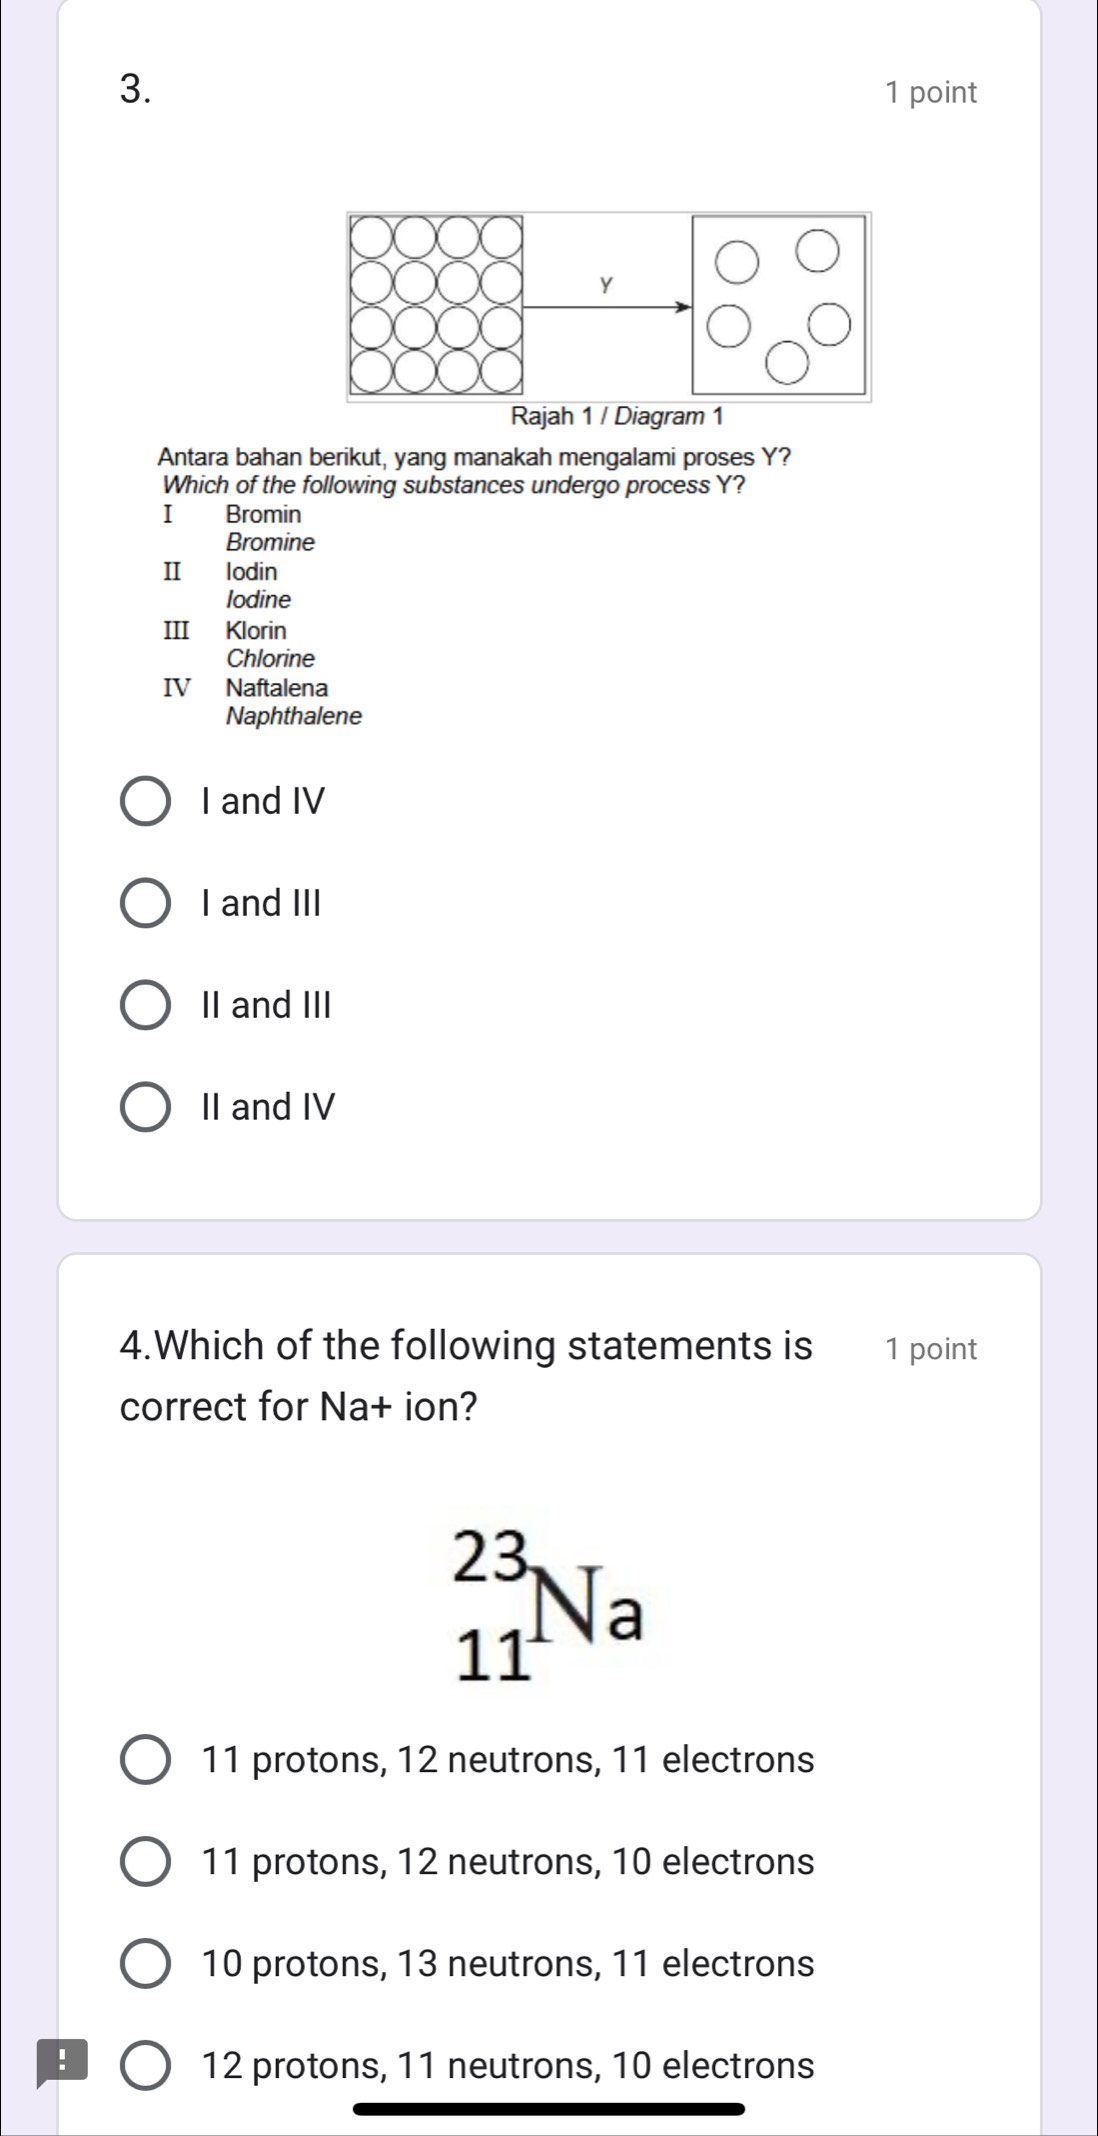The width and height of the screenshot is (1098, 2136).
Task: Tap the closely packed particles box in Diagram 1
Action: [435, 303]
